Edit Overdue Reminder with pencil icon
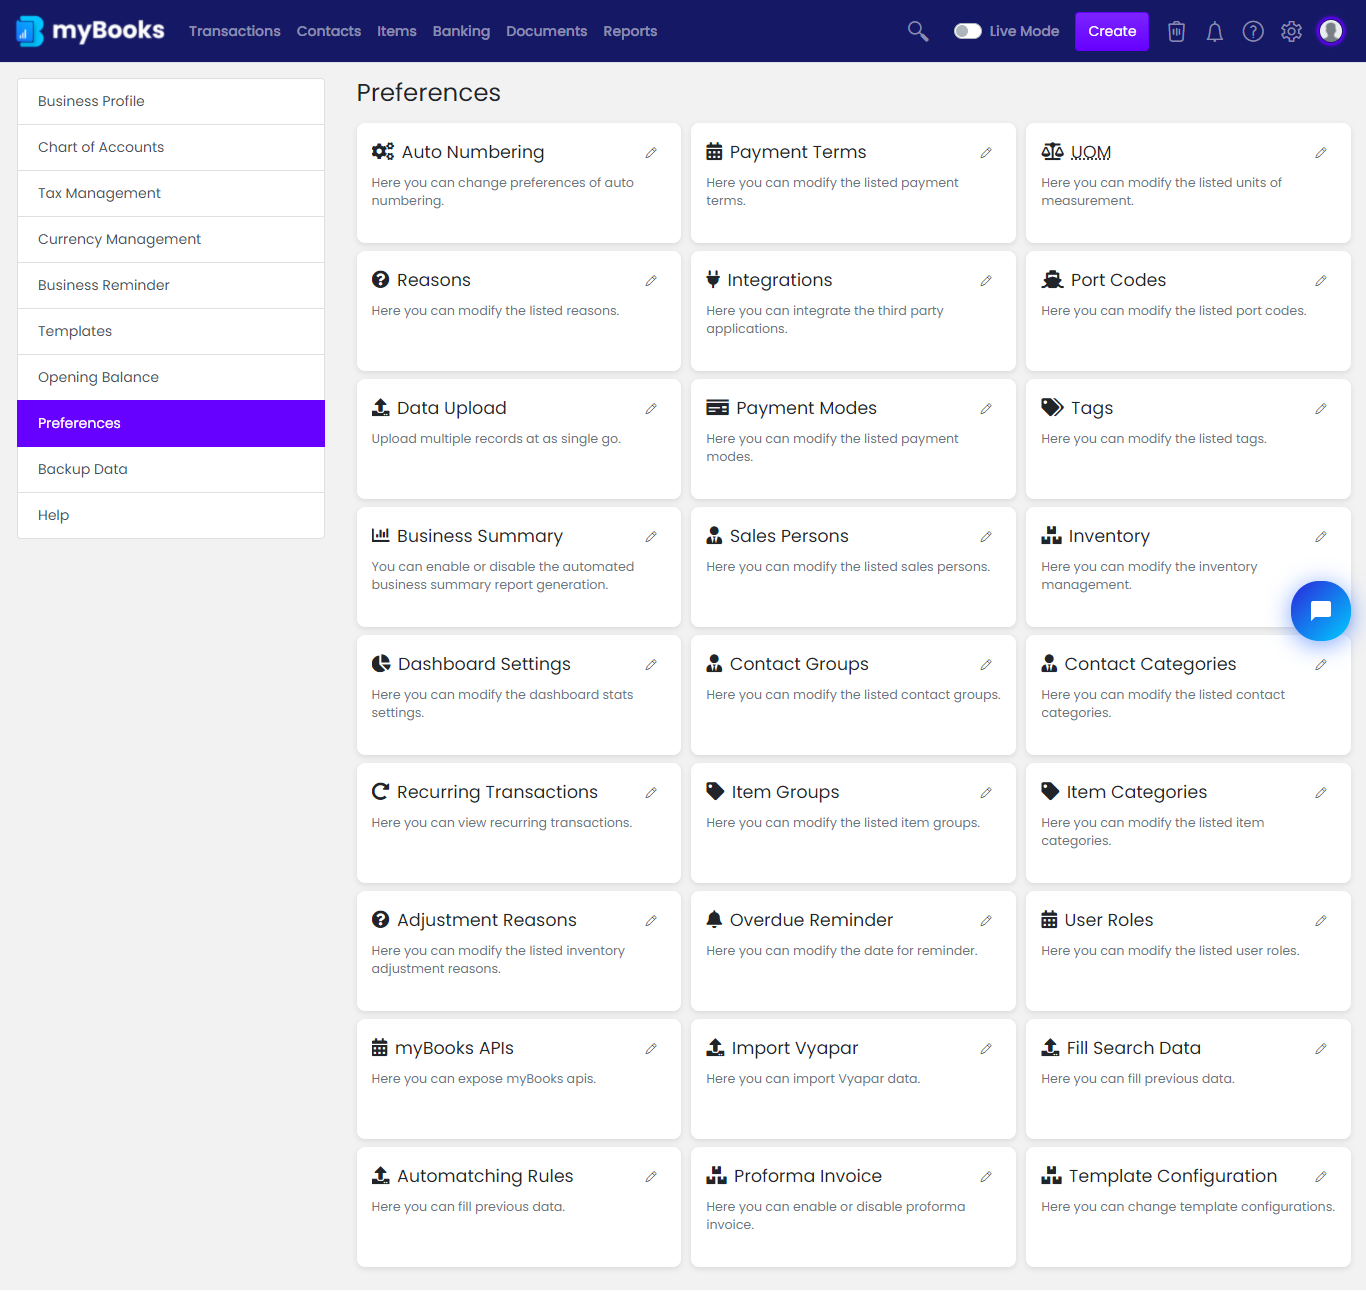The height and width of the screenshot is (1291, 1366). (x=986, y=921)
